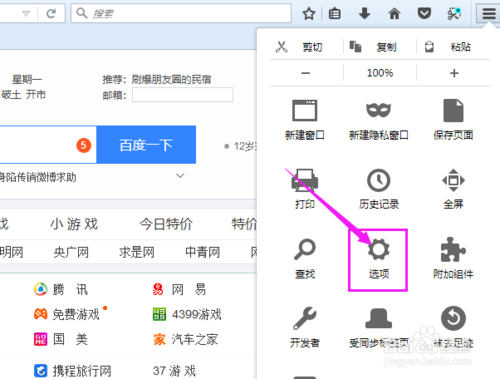The width and height of the screenshot is (500, 379).
Task: Open the Find magnifier in menu
Action: tap(305, 249)
